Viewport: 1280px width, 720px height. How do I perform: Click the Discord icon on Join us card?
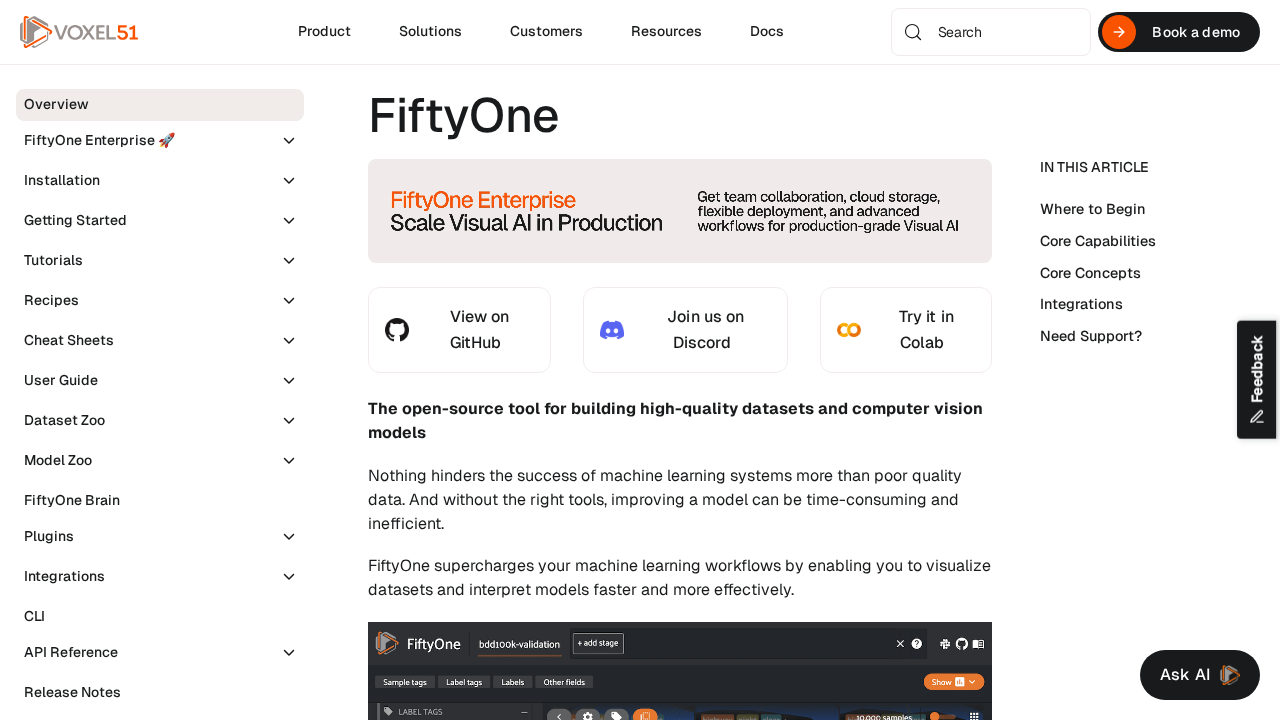(613, 330)
